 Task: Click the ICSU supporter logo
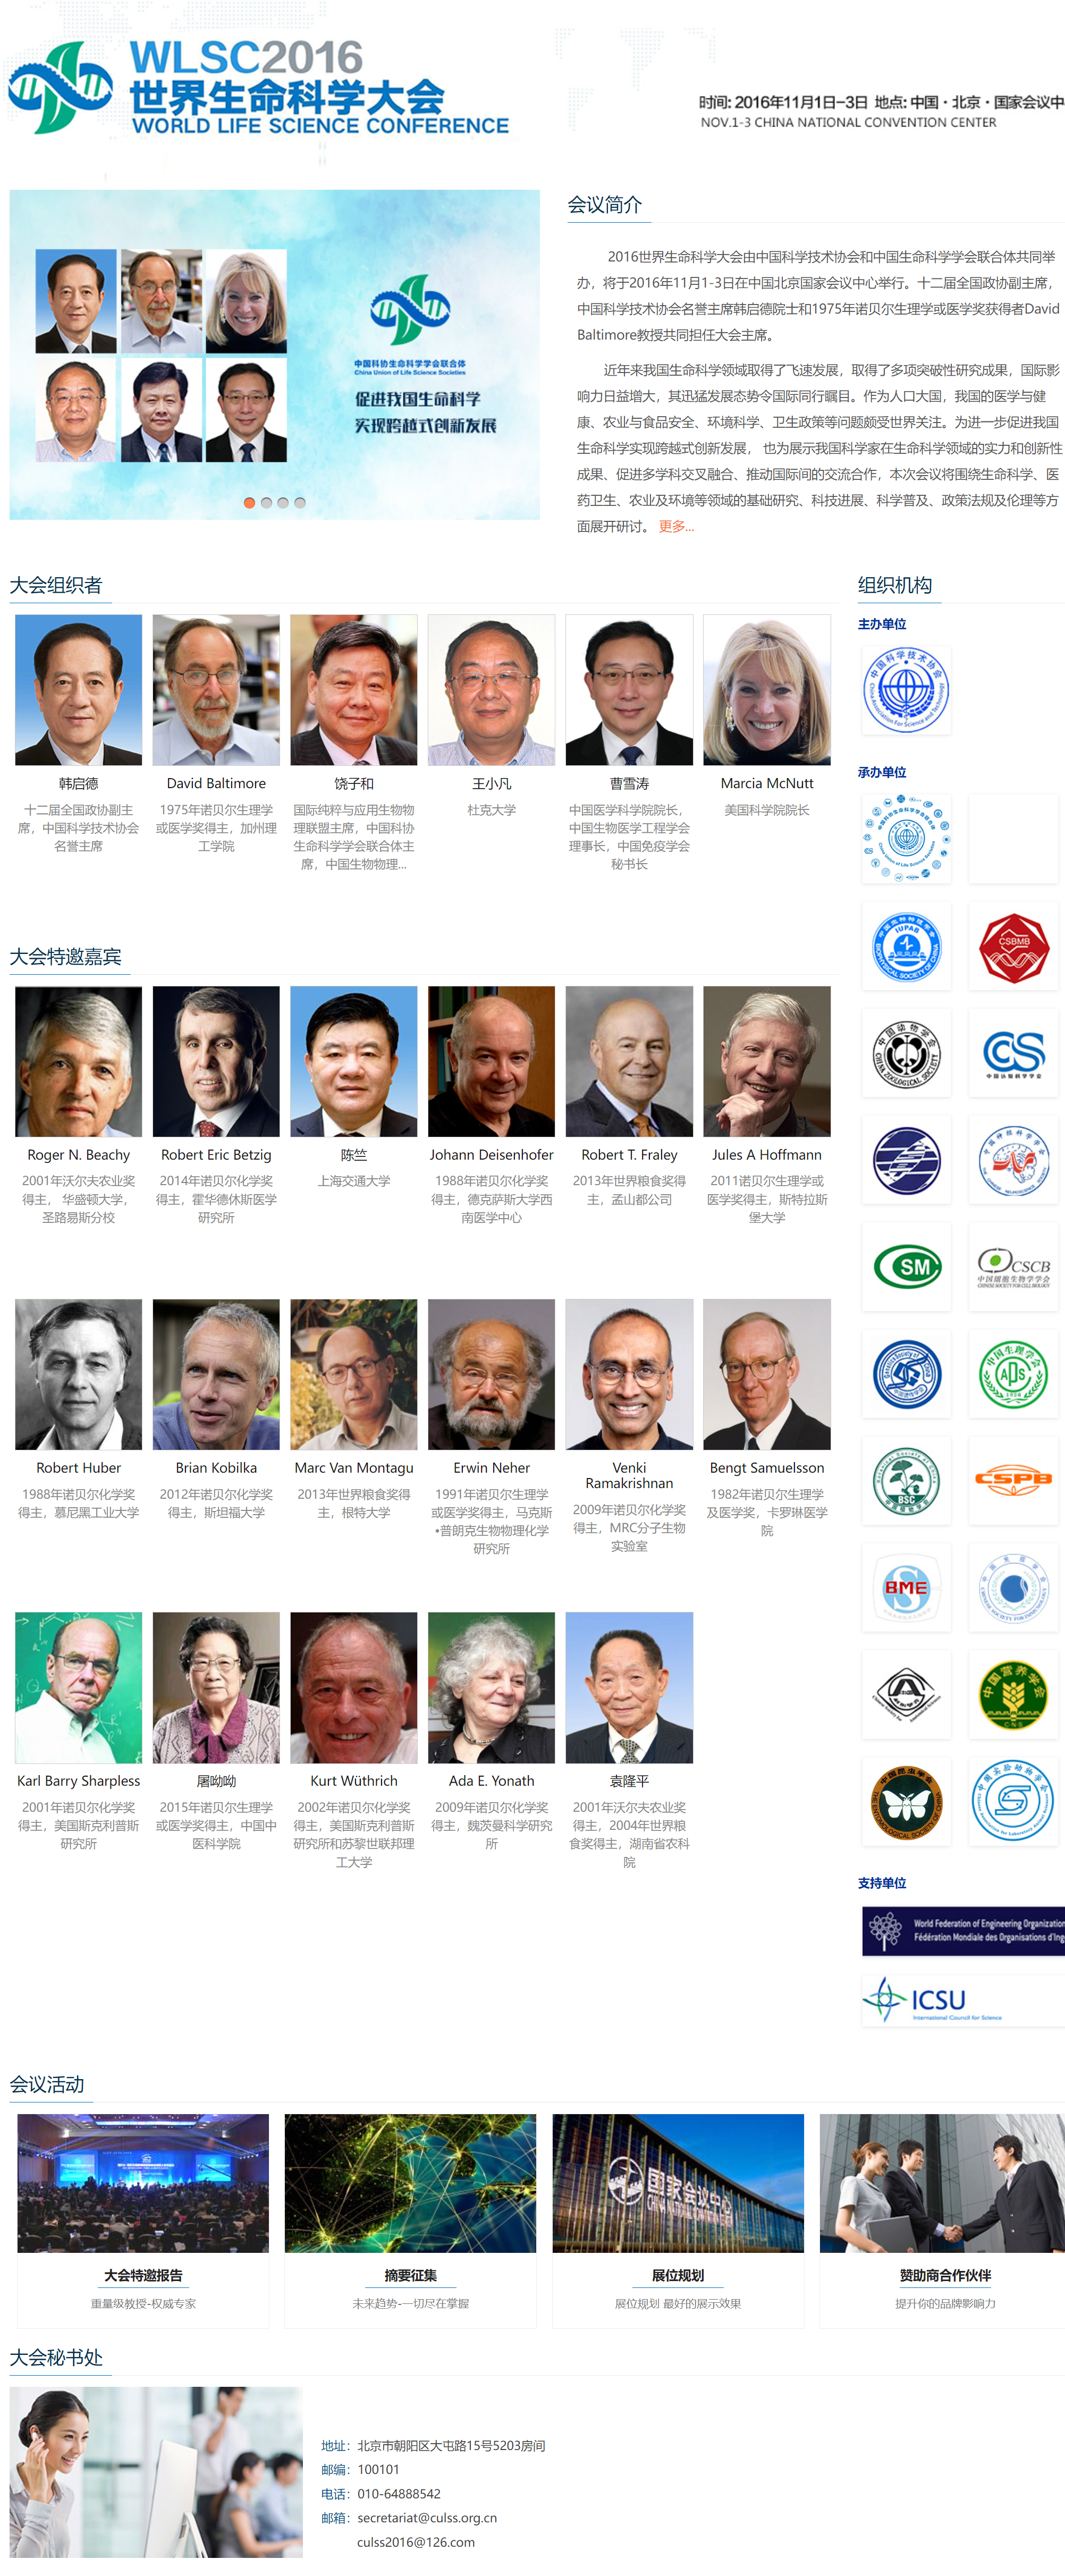(963, 1999)
